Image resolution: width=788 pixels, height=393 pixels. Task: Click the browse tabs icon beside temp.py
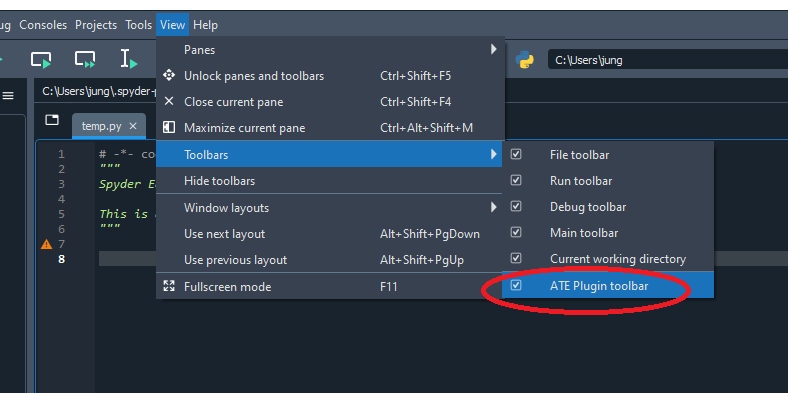pyautogui.click(x=52, y=120)
